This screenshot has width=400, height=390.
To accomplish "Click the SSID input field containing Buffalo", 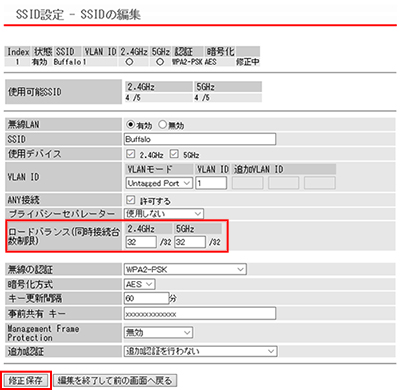I will (200, 139).
